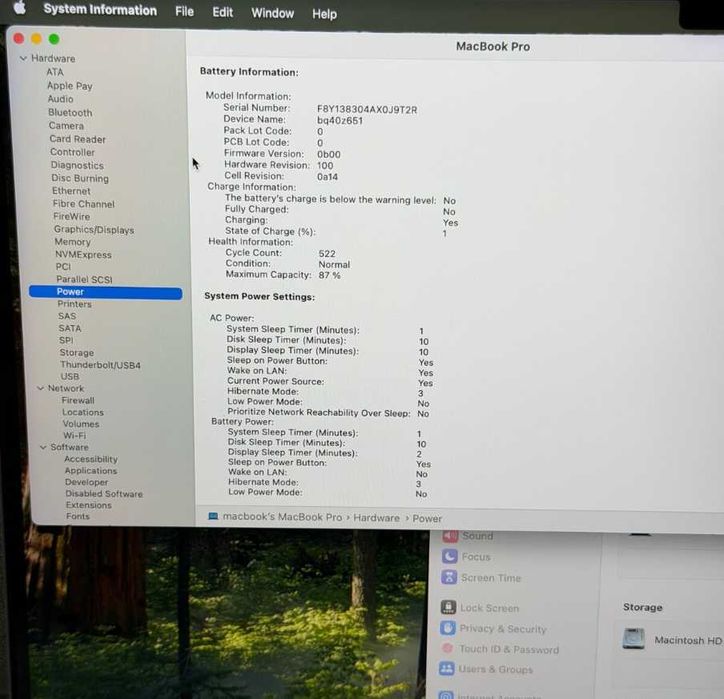
Task: Click macbook's MacBook Pro in path bar
Action: tap(283, 517)
